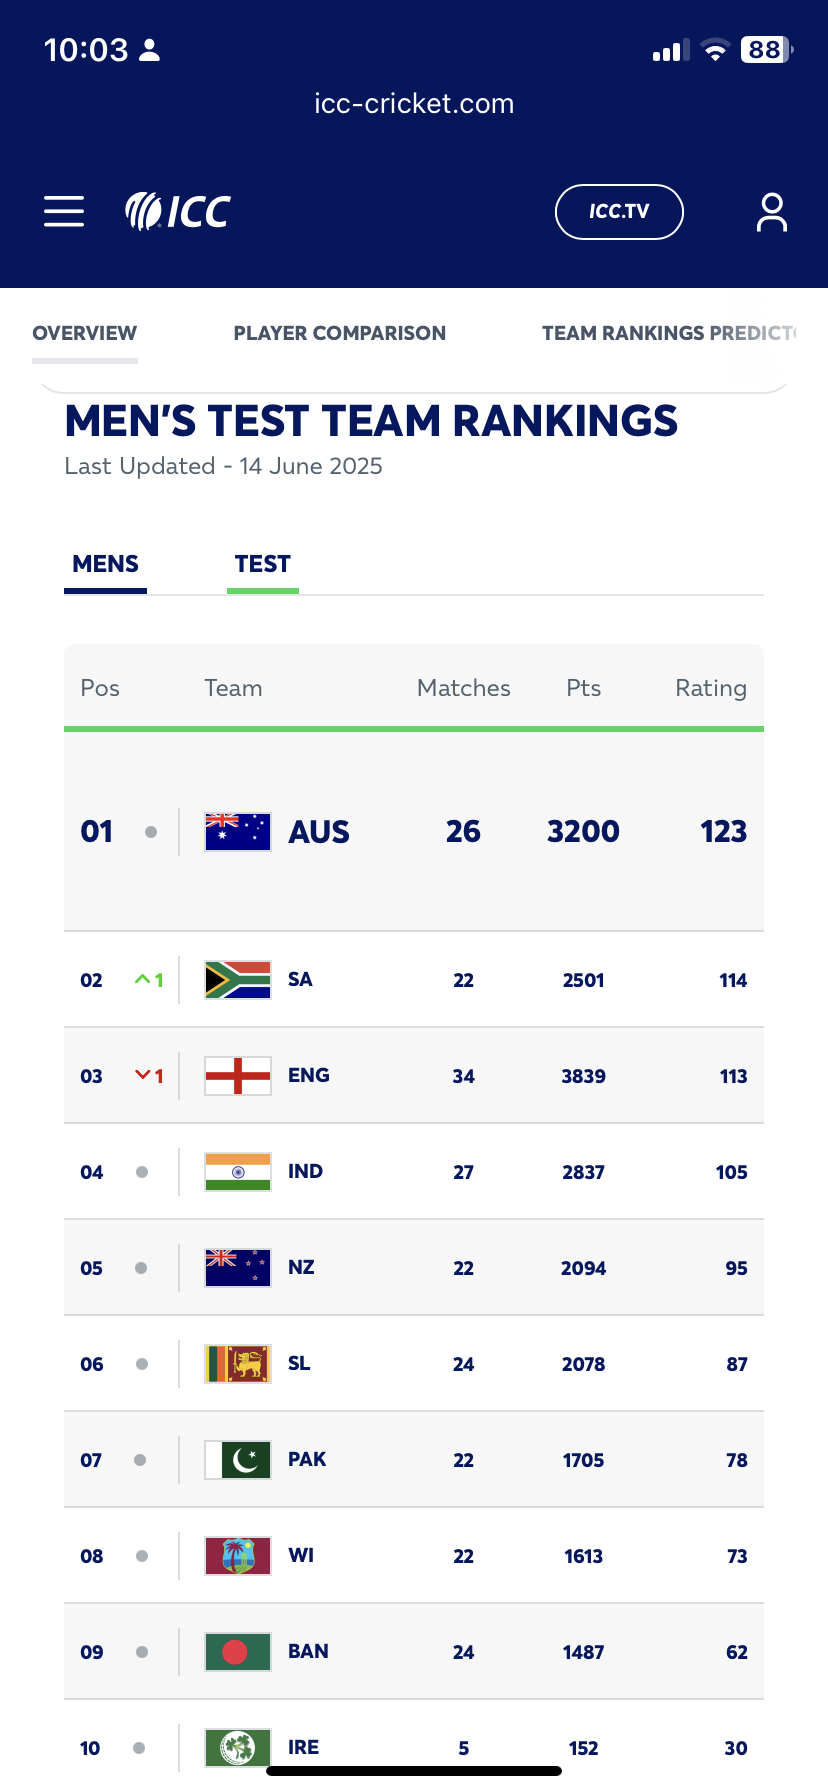
Task: Tap the West Indies flag icon
Action: (238, 1556)
